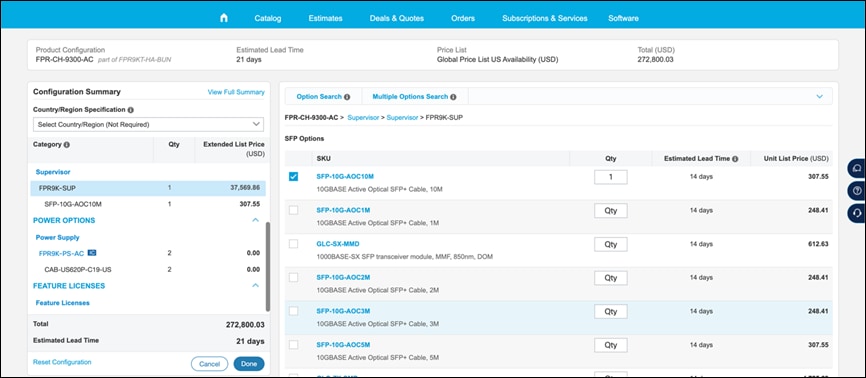Check the SFP-10G-AOC5M checkbox
The height and width of the screenshot is (378, 866).
tap(293, 345)
